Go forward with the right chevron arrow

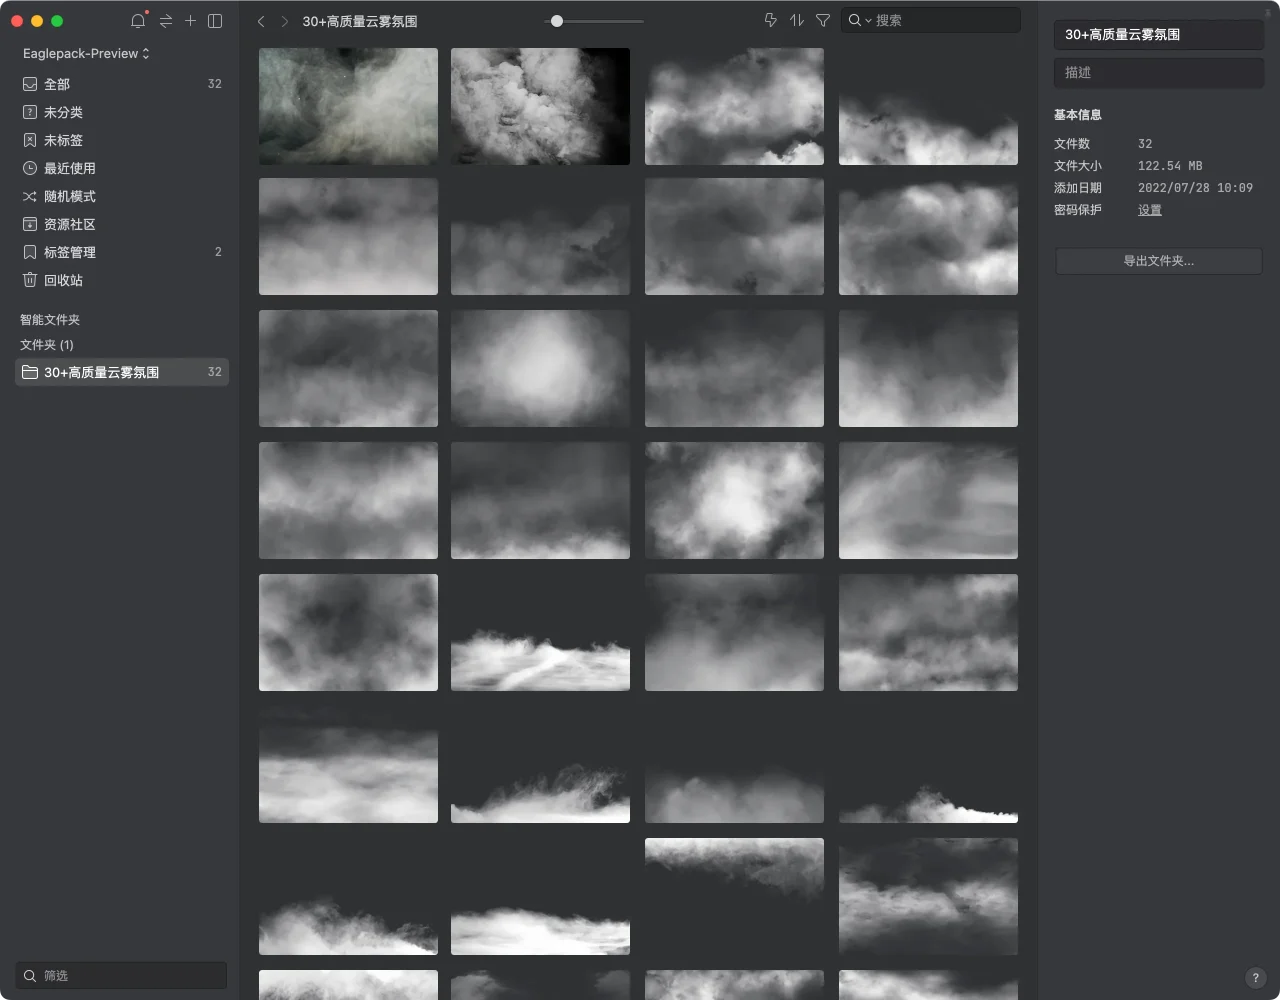[x=284, y=21]
